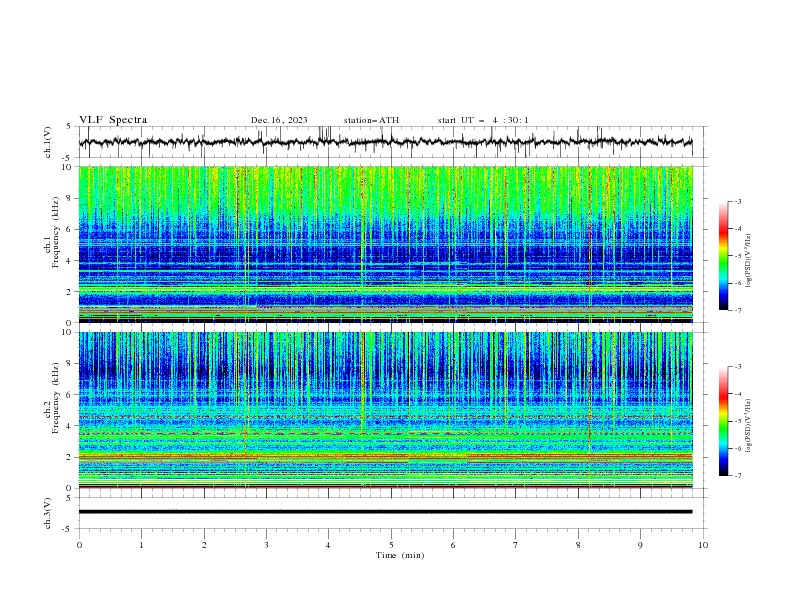Click time axis tick label '8'
Image resolution: width=792 pixels, height=612 pixels.
click(x=578, y=545)
